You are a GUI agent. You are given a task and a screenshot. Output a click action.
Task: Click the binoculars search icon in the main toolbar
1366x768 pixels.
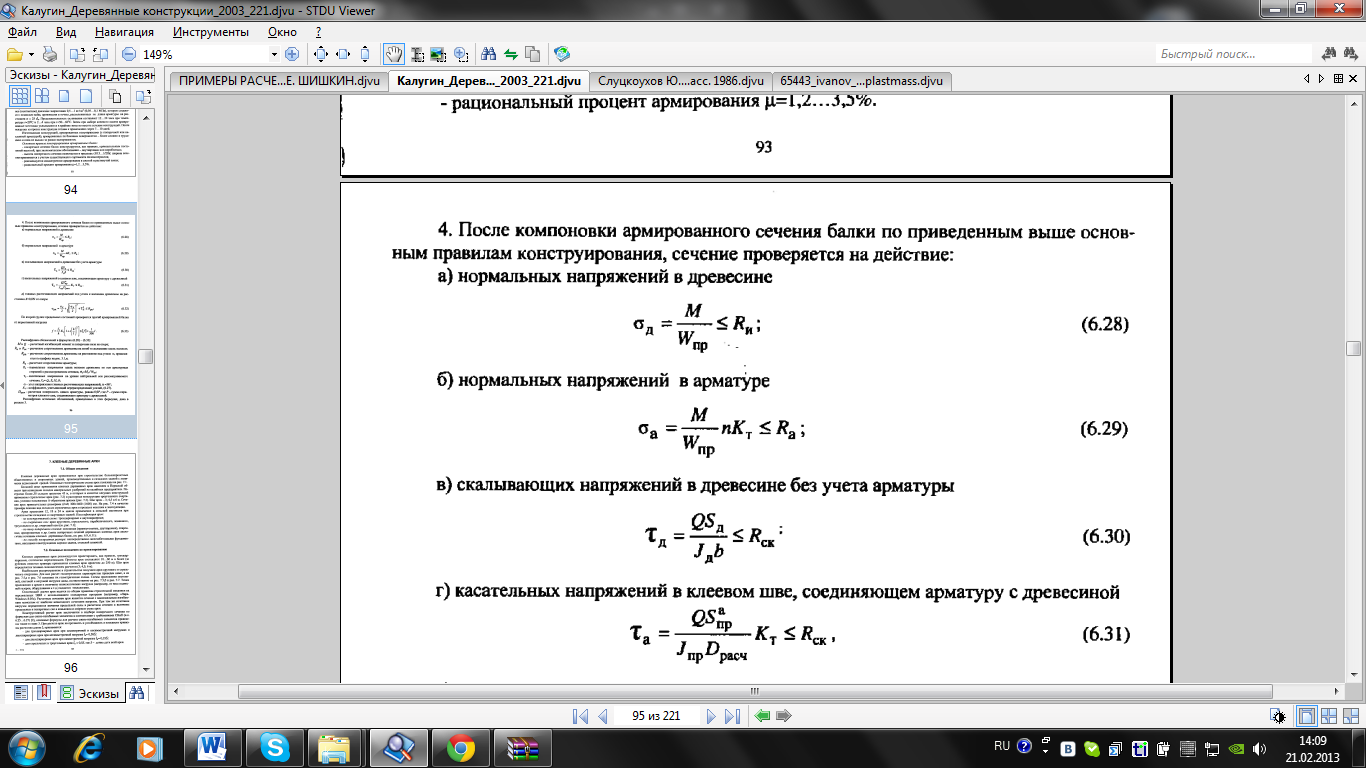click(489, 54)
